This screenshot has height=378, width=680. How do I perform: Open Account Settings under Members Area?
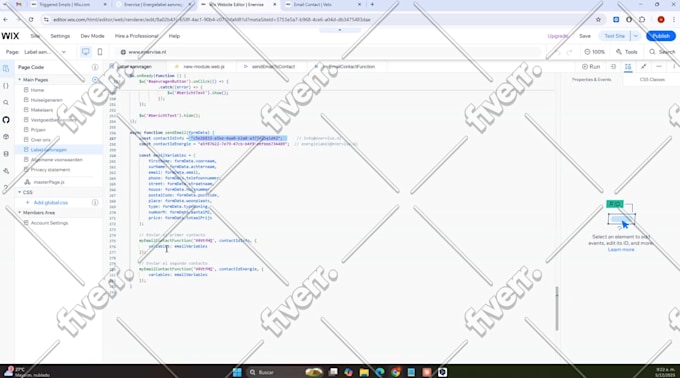point(49,223)
